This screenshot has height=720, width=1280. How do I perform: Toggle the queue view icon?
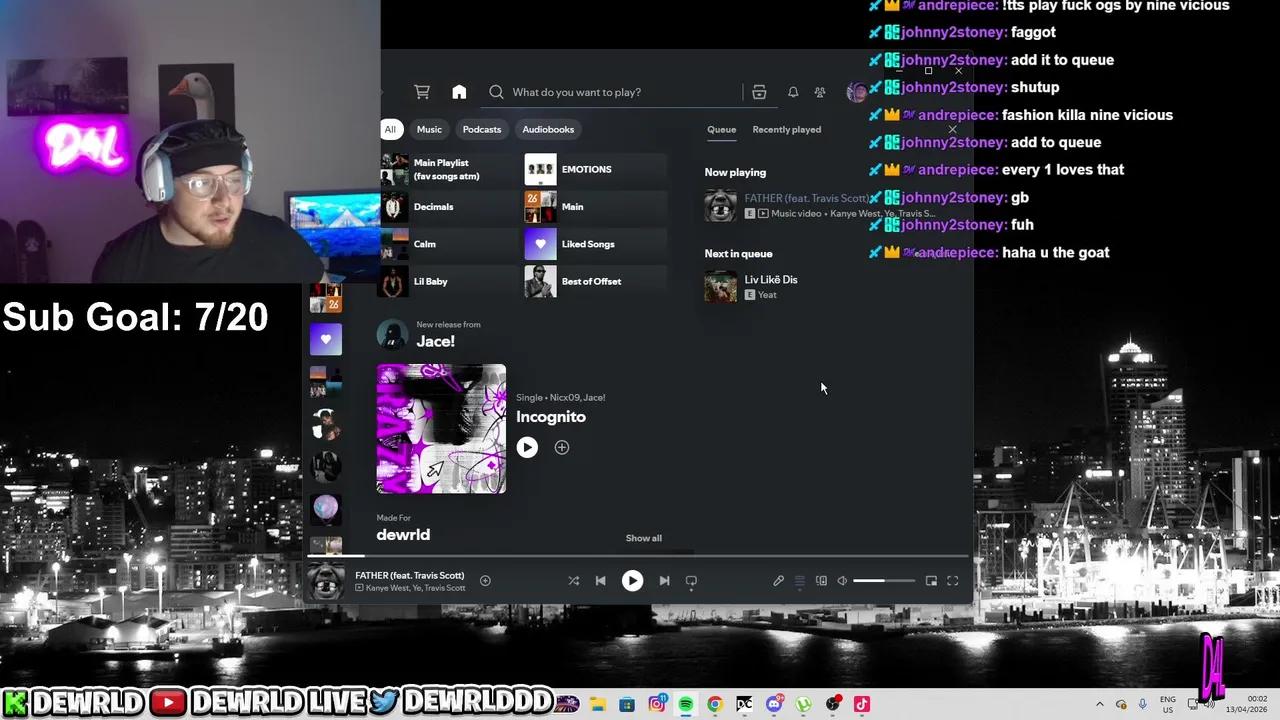799,581
